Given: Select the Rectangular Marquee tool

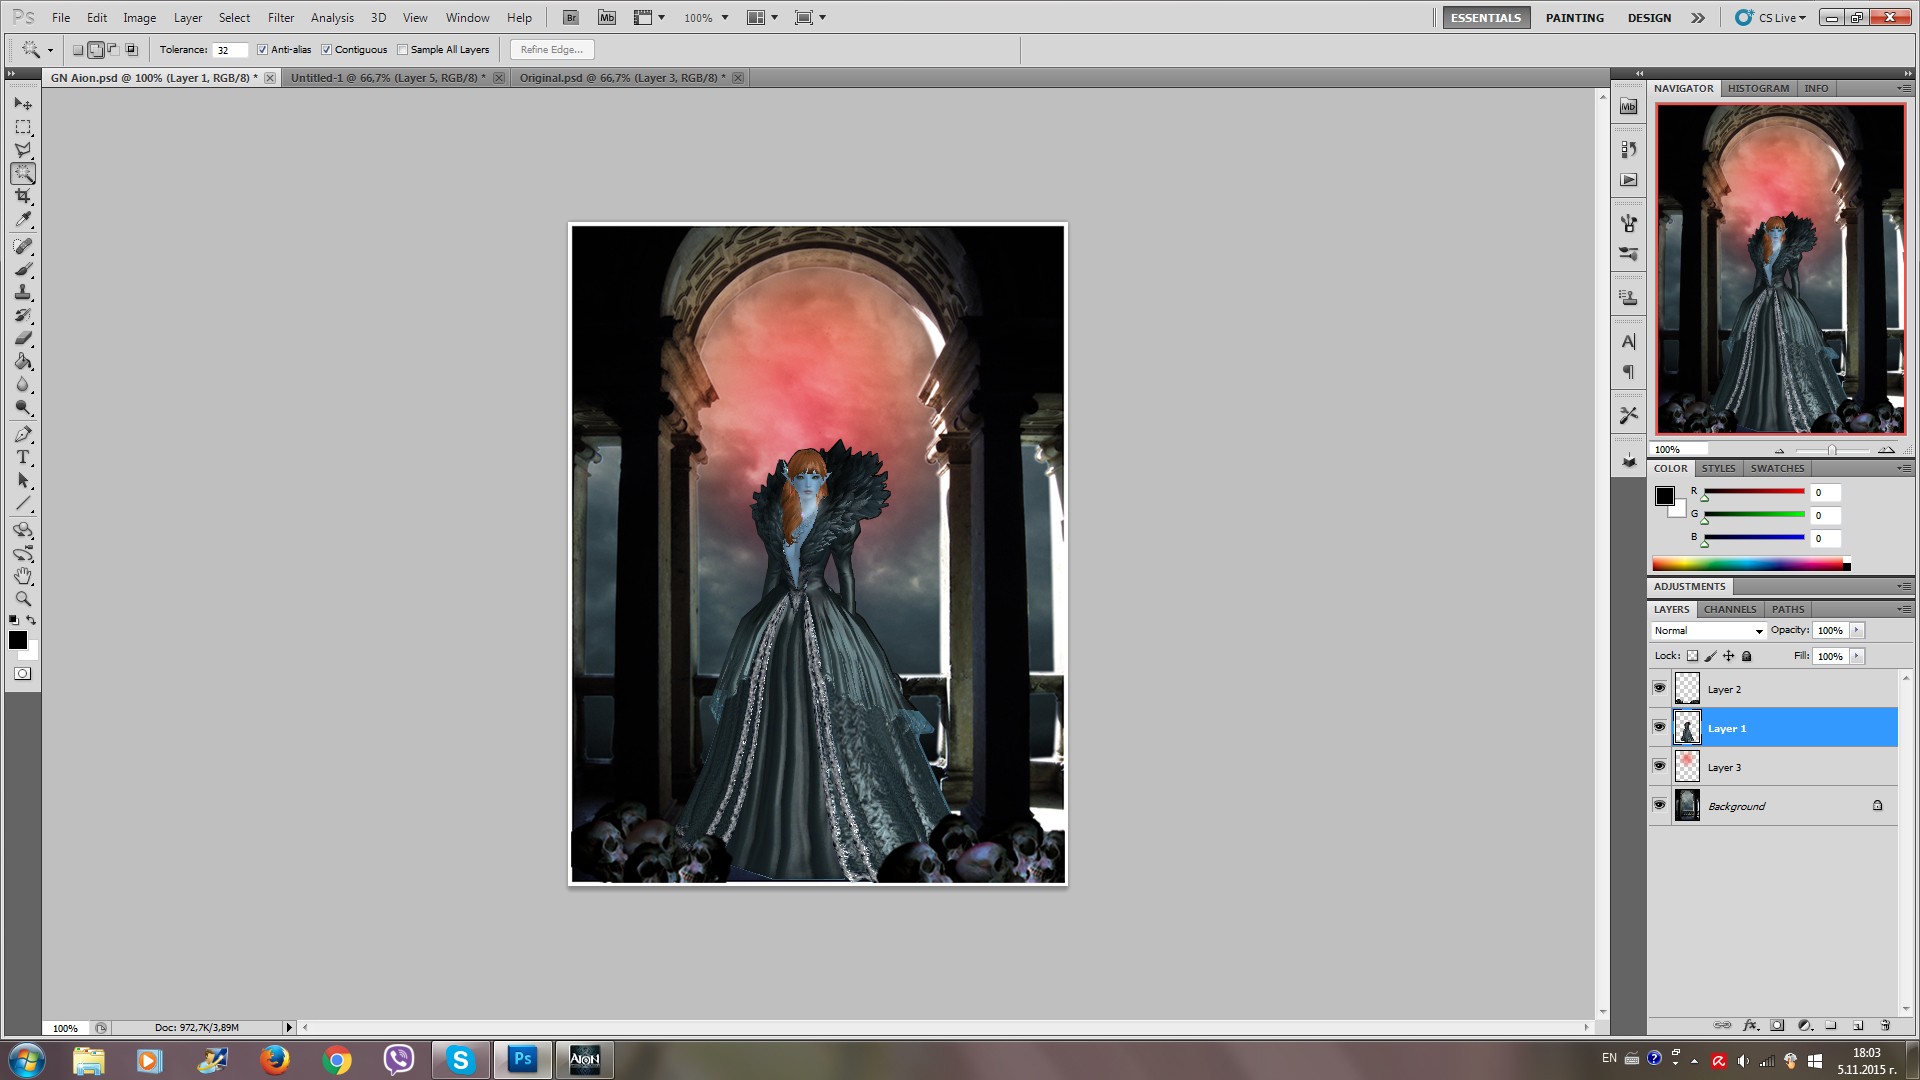Looking at the screenshot, I should (23, 127).
